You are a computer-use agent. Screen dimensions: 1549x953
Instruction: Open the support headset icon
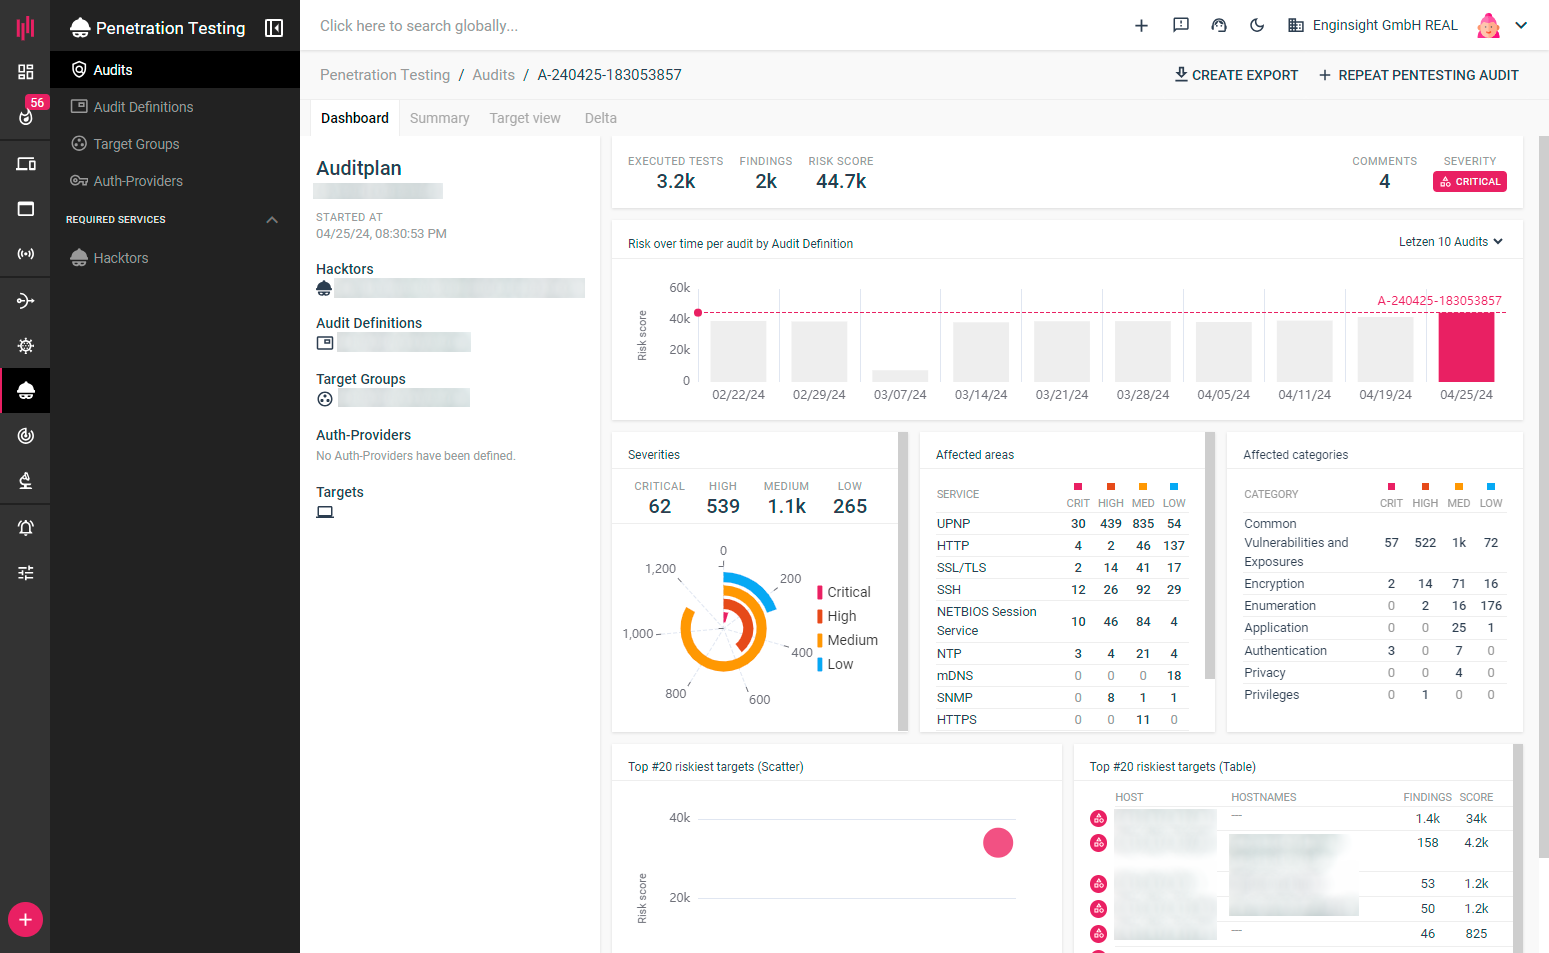click(x=1218, y=26)
